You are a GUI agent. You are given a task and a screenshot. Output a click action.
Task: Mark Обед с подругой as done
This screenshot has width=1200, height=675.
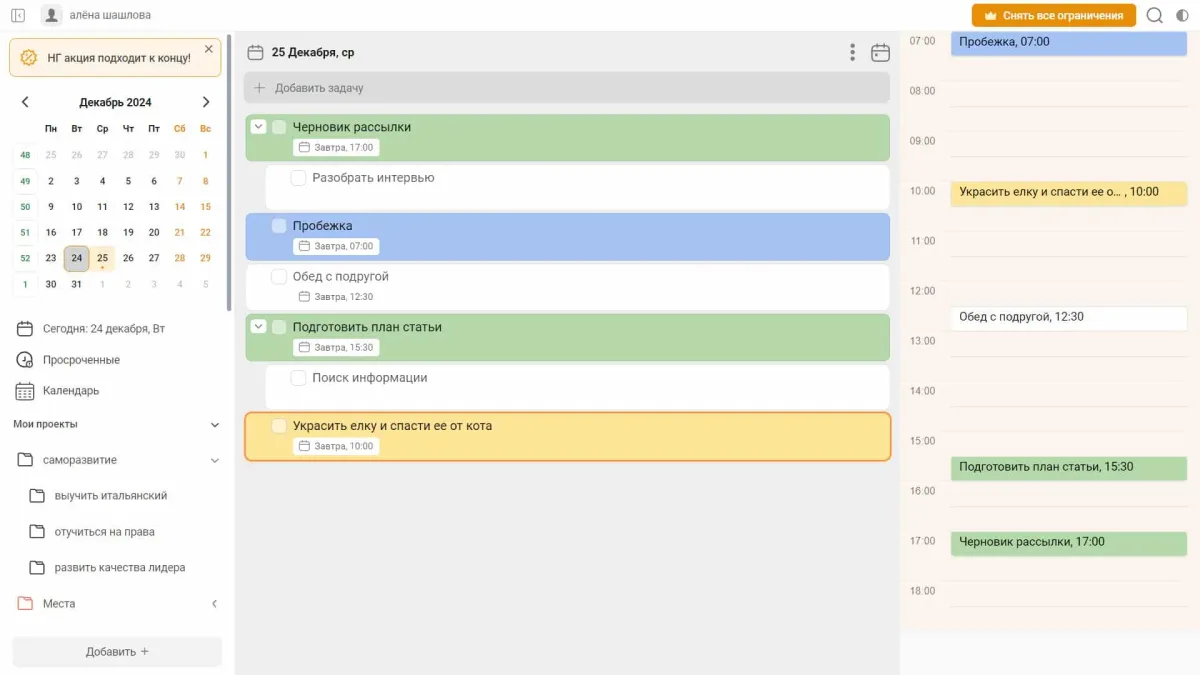click(x=279, y=277)
